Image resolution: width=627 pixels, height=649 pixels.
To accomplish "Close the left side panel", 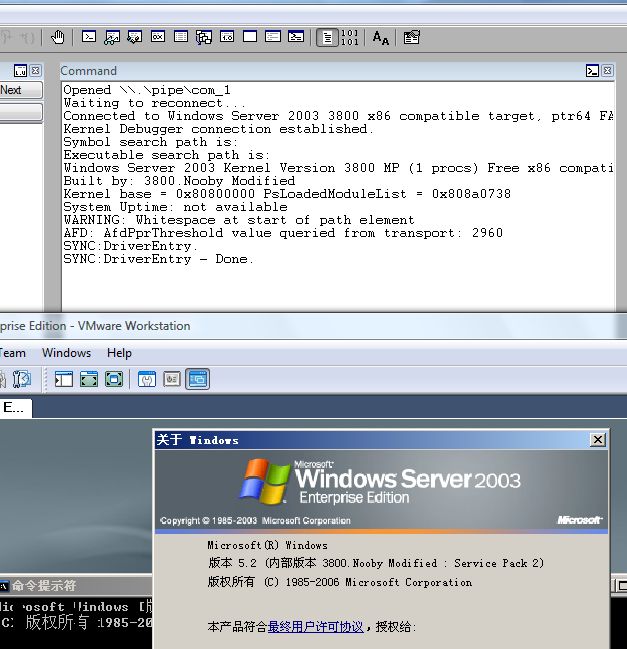I will click(36, 71).
